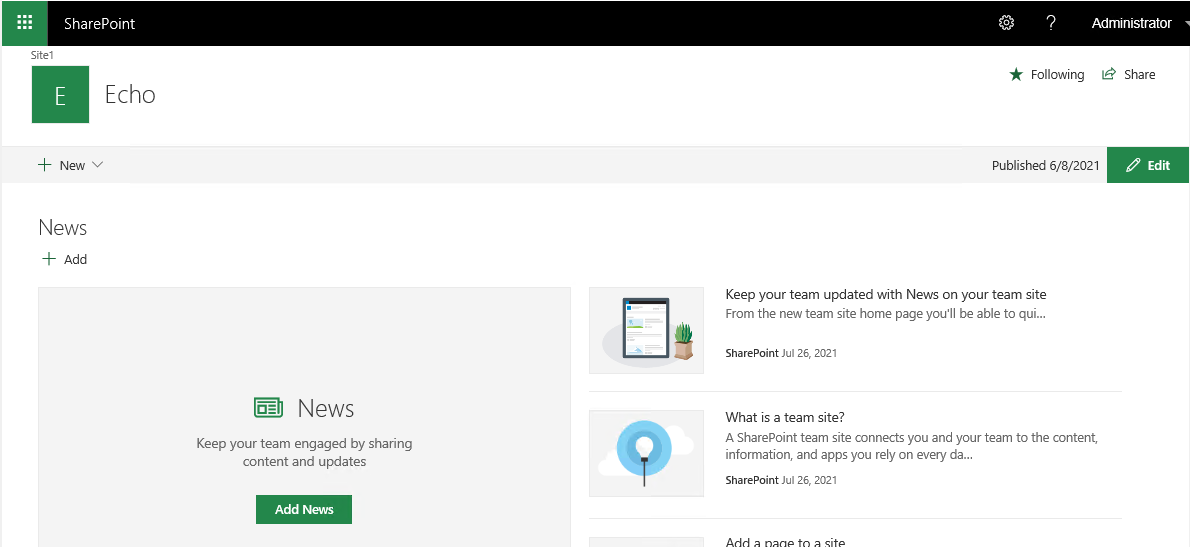Open the settings gear icon
This screenshot has width=1190, height=547.
[x=1006, y=23]
